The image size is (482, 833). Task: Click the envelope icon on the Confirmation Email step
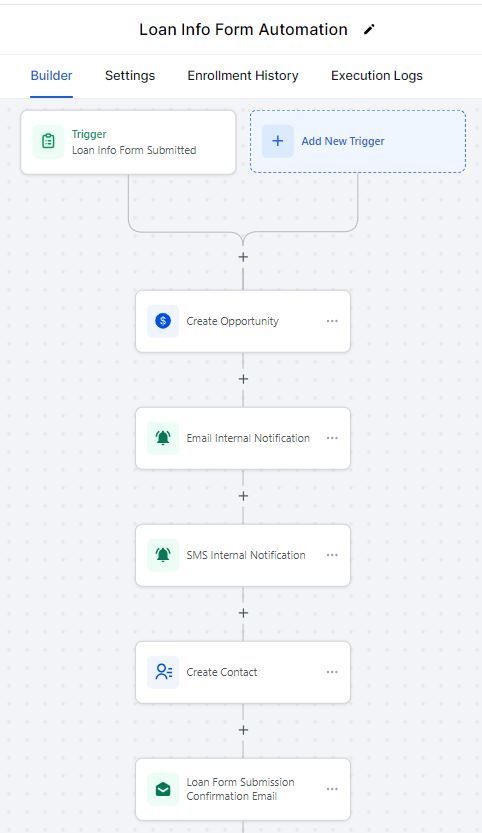(x=163, y=789)
